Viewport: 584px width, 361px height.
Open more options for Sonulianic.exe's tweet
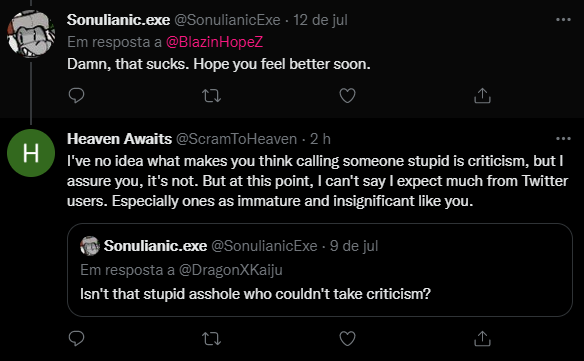click(x=563, y=20)
